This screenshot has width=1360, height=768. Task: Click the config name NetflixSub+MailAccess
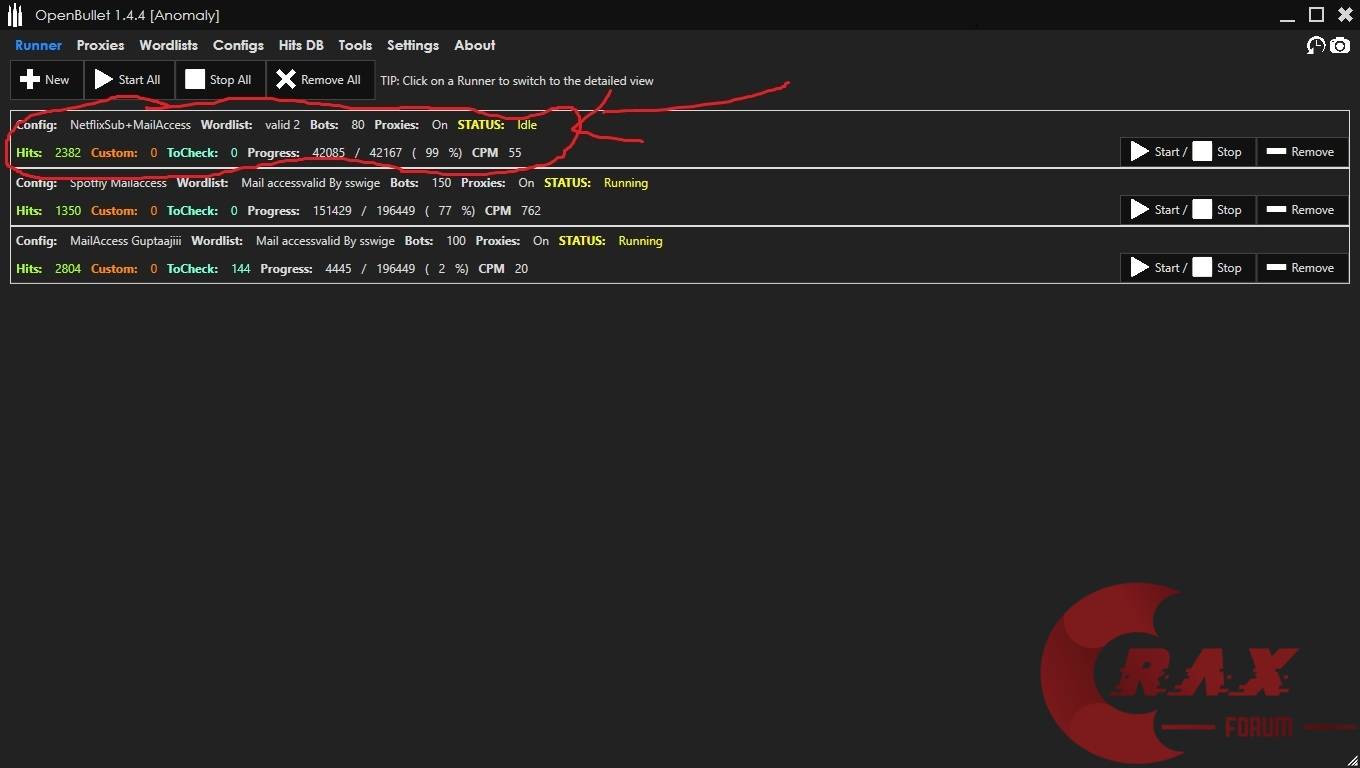click(130, 125)
